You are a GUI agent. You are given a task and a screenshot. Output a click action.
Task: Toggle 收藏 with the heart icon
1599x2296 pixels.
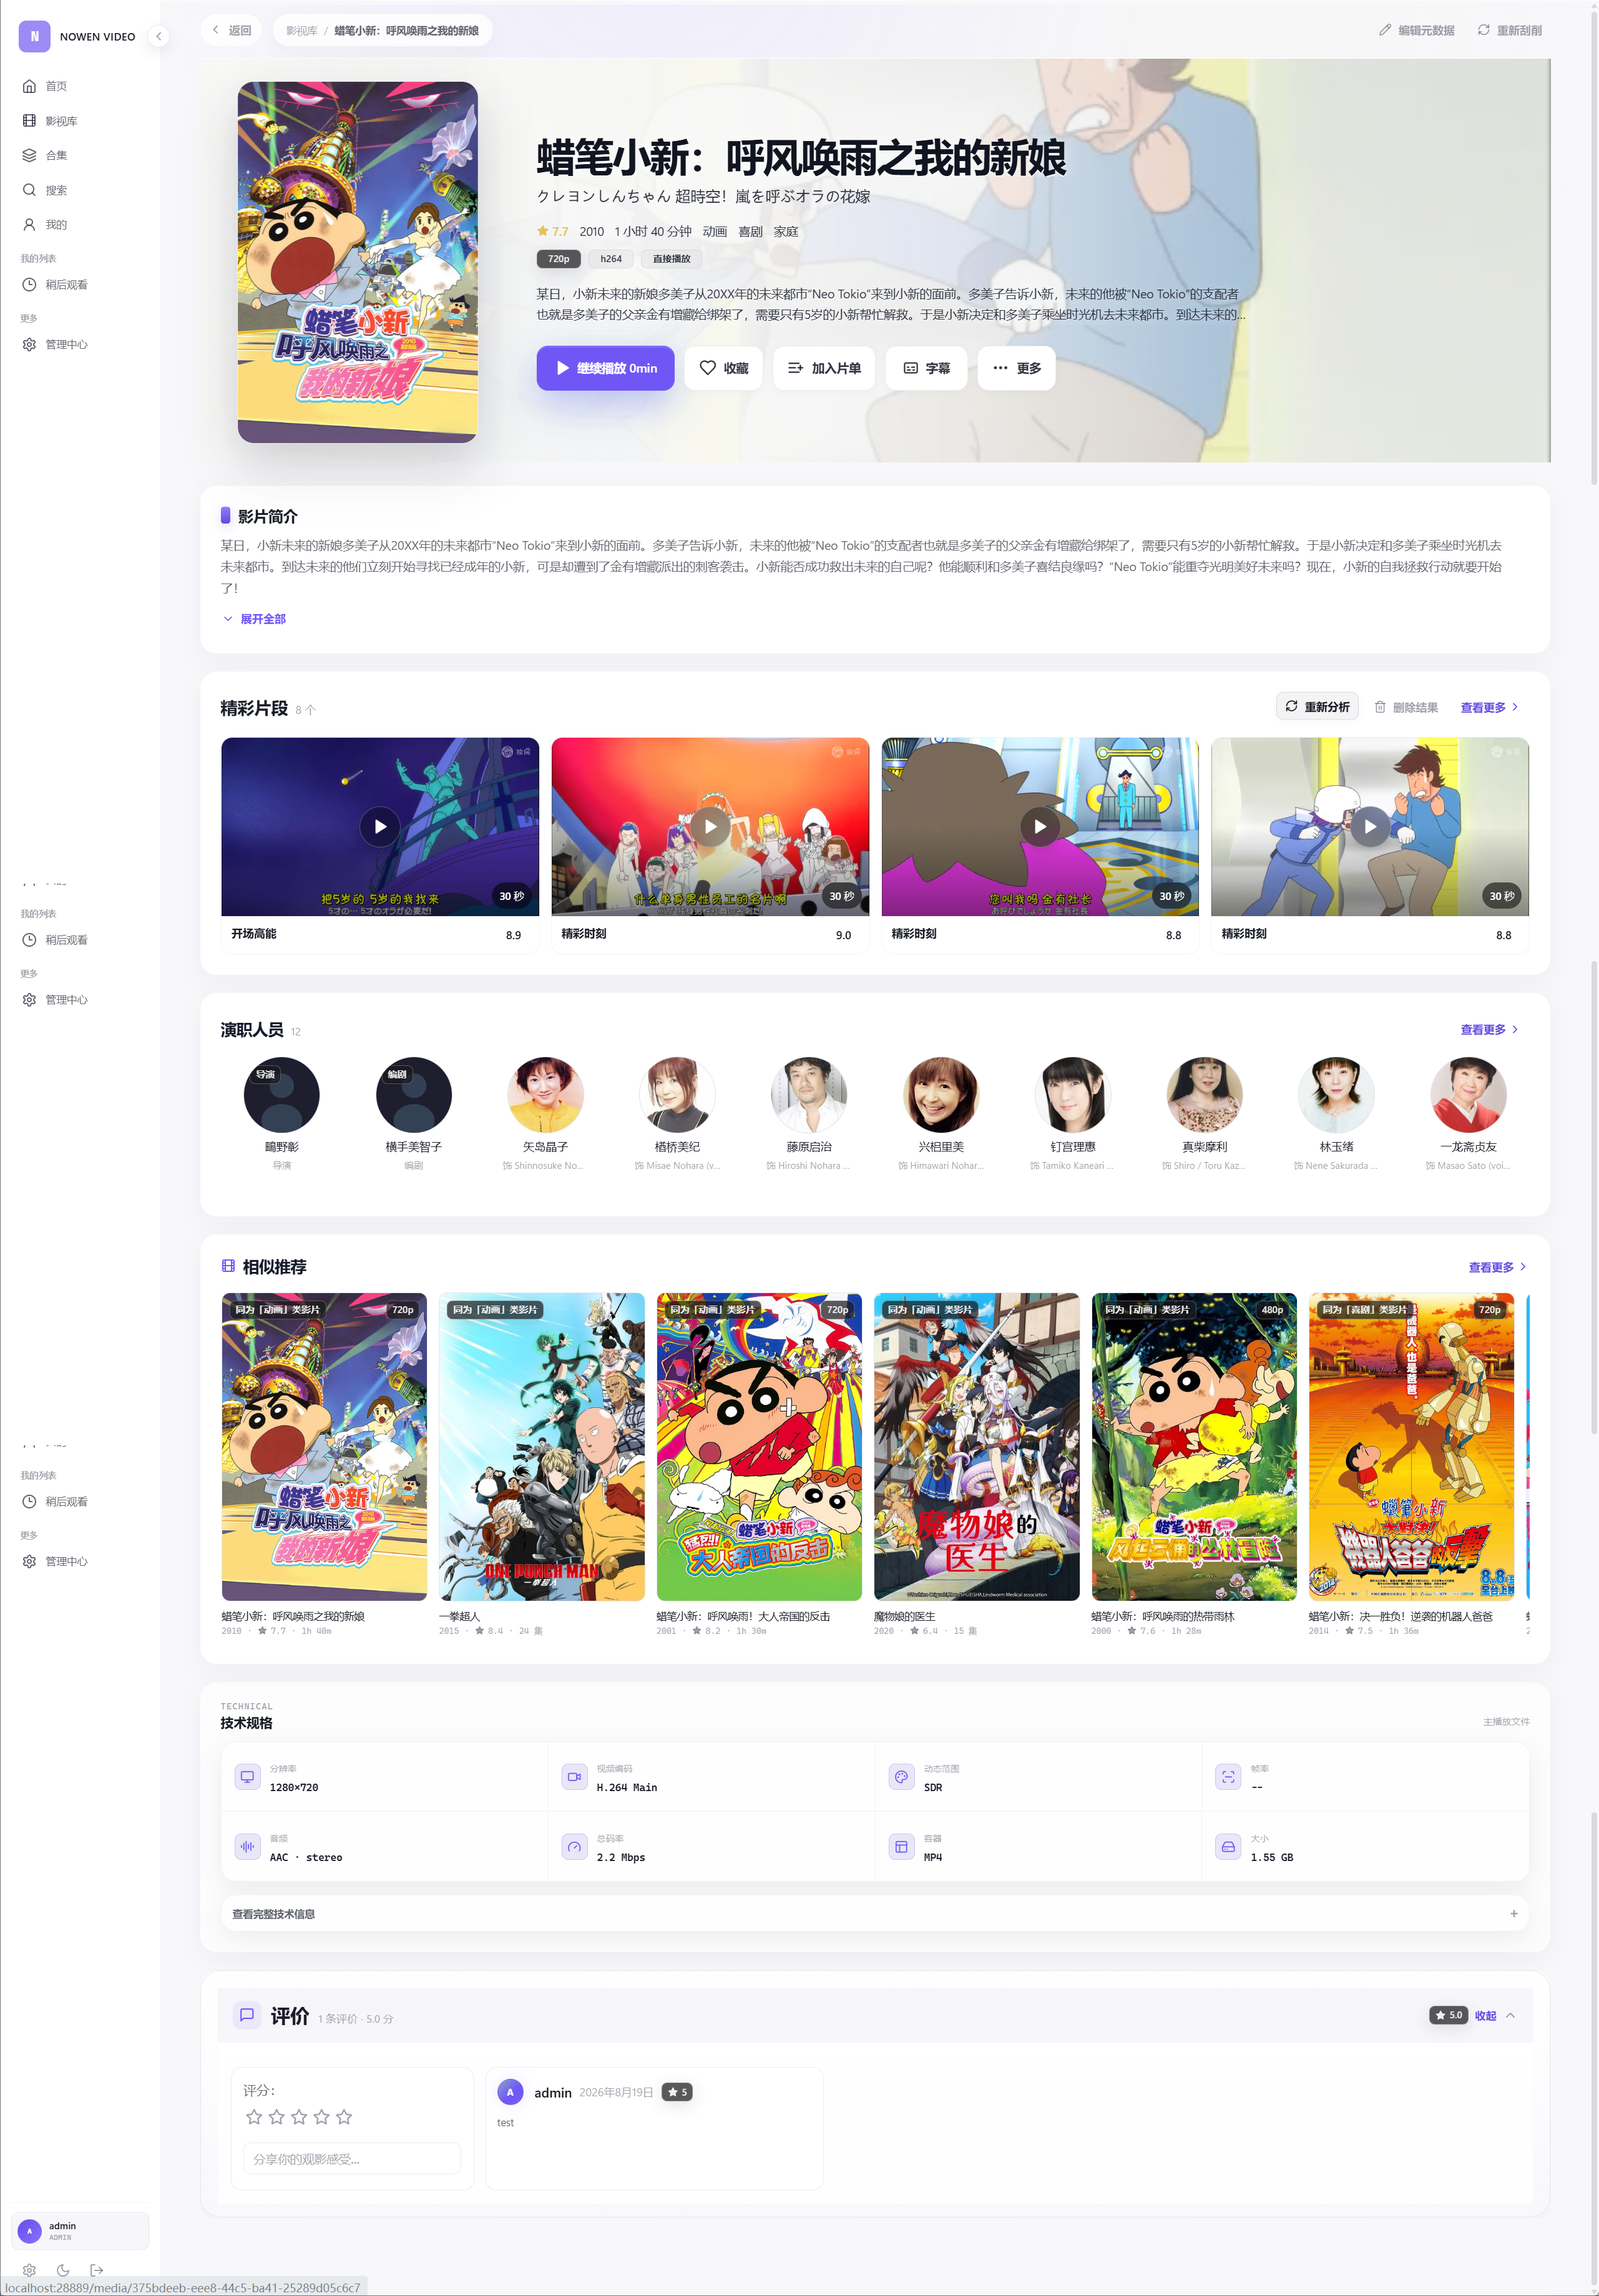tap(708, 368)
